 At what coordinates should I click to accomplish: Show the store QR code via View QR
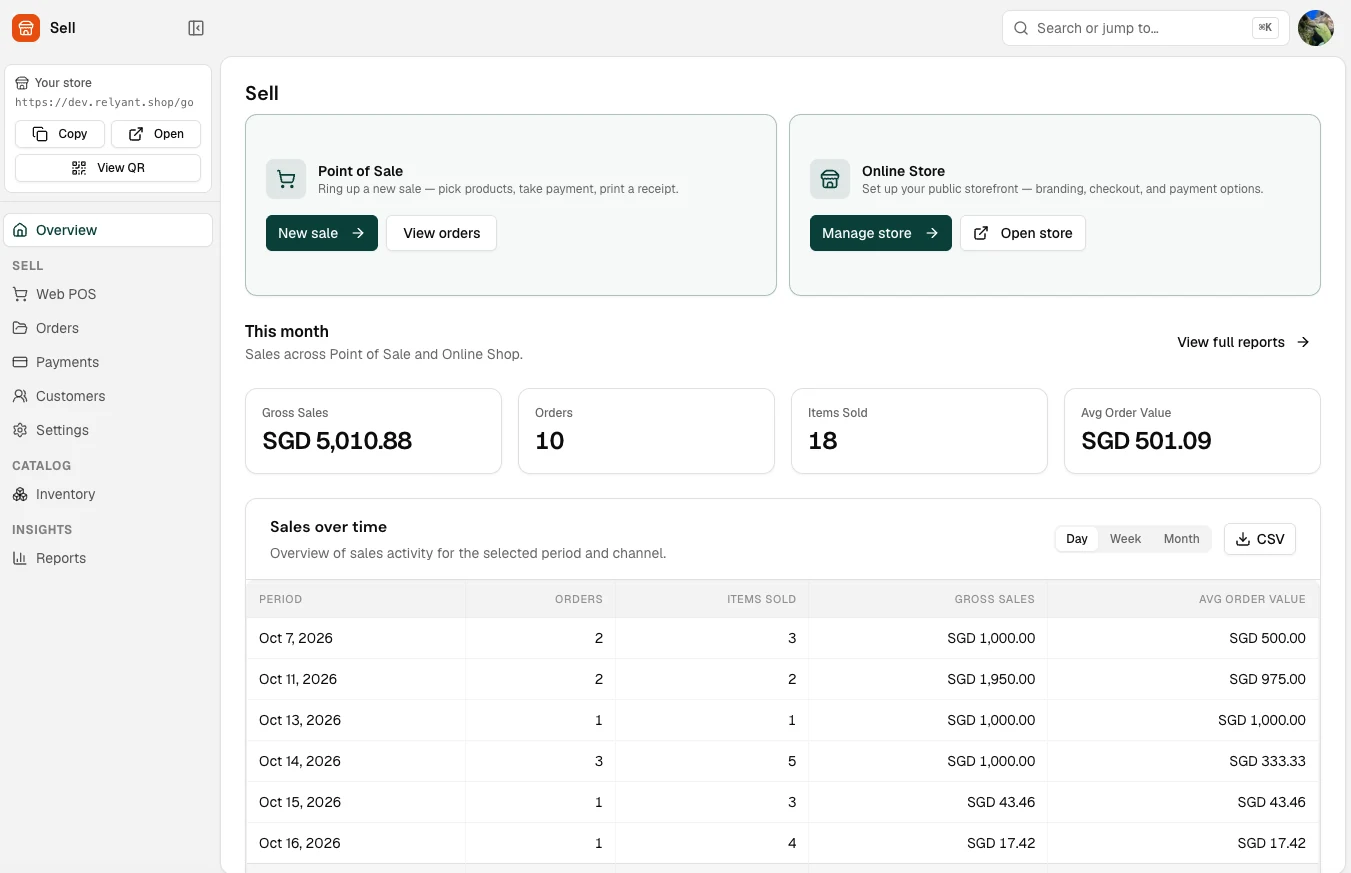point(108,168)
